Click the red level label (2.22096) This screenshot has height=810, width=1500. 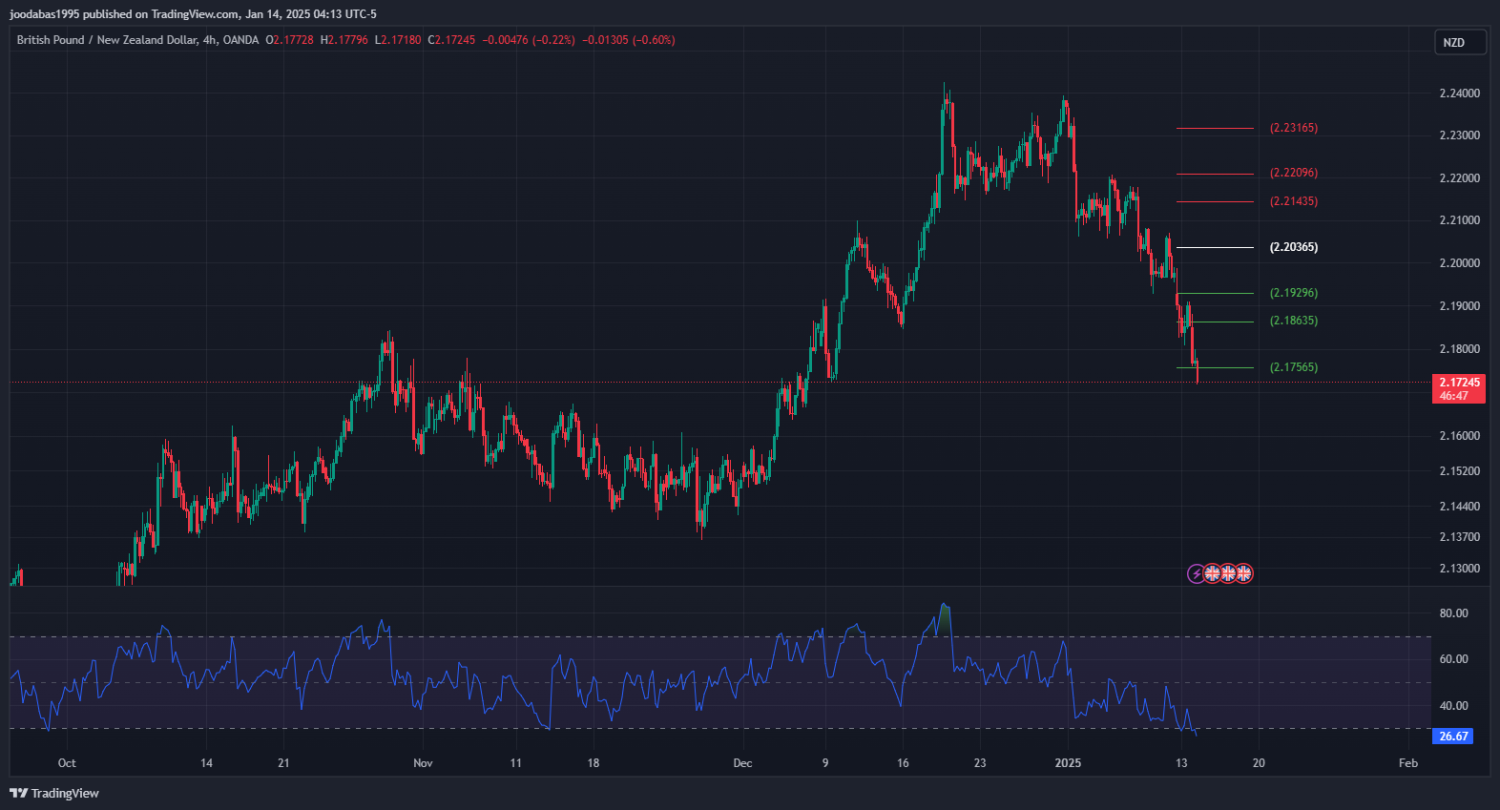click(1294, 173)
